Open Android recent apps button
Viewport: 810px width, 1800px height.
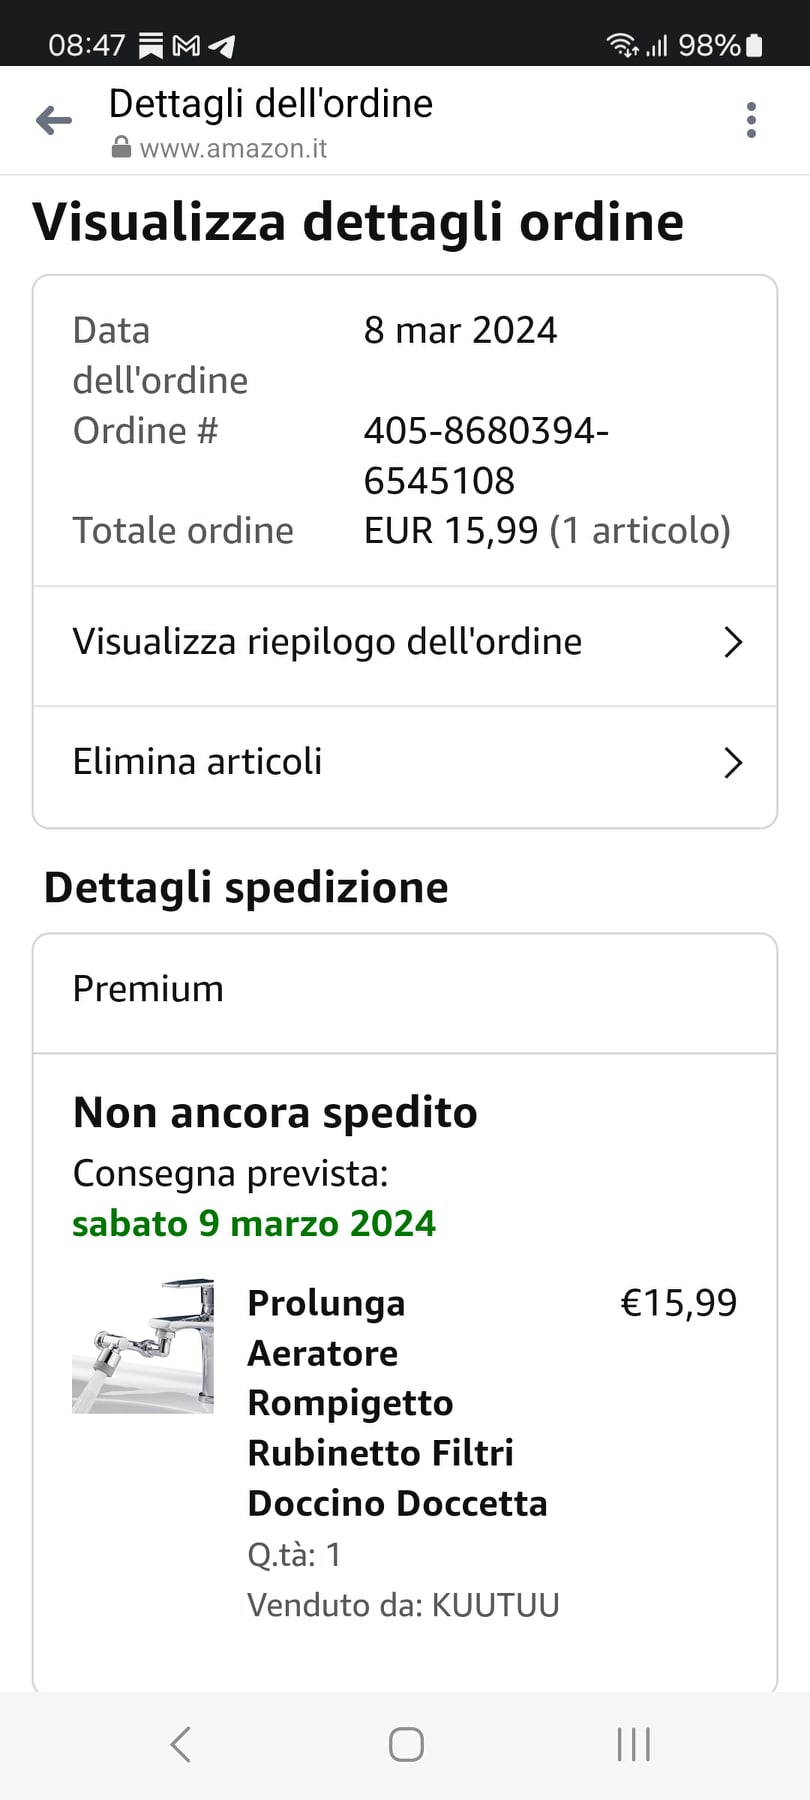pyautogui.click(x=633, y=1744)
